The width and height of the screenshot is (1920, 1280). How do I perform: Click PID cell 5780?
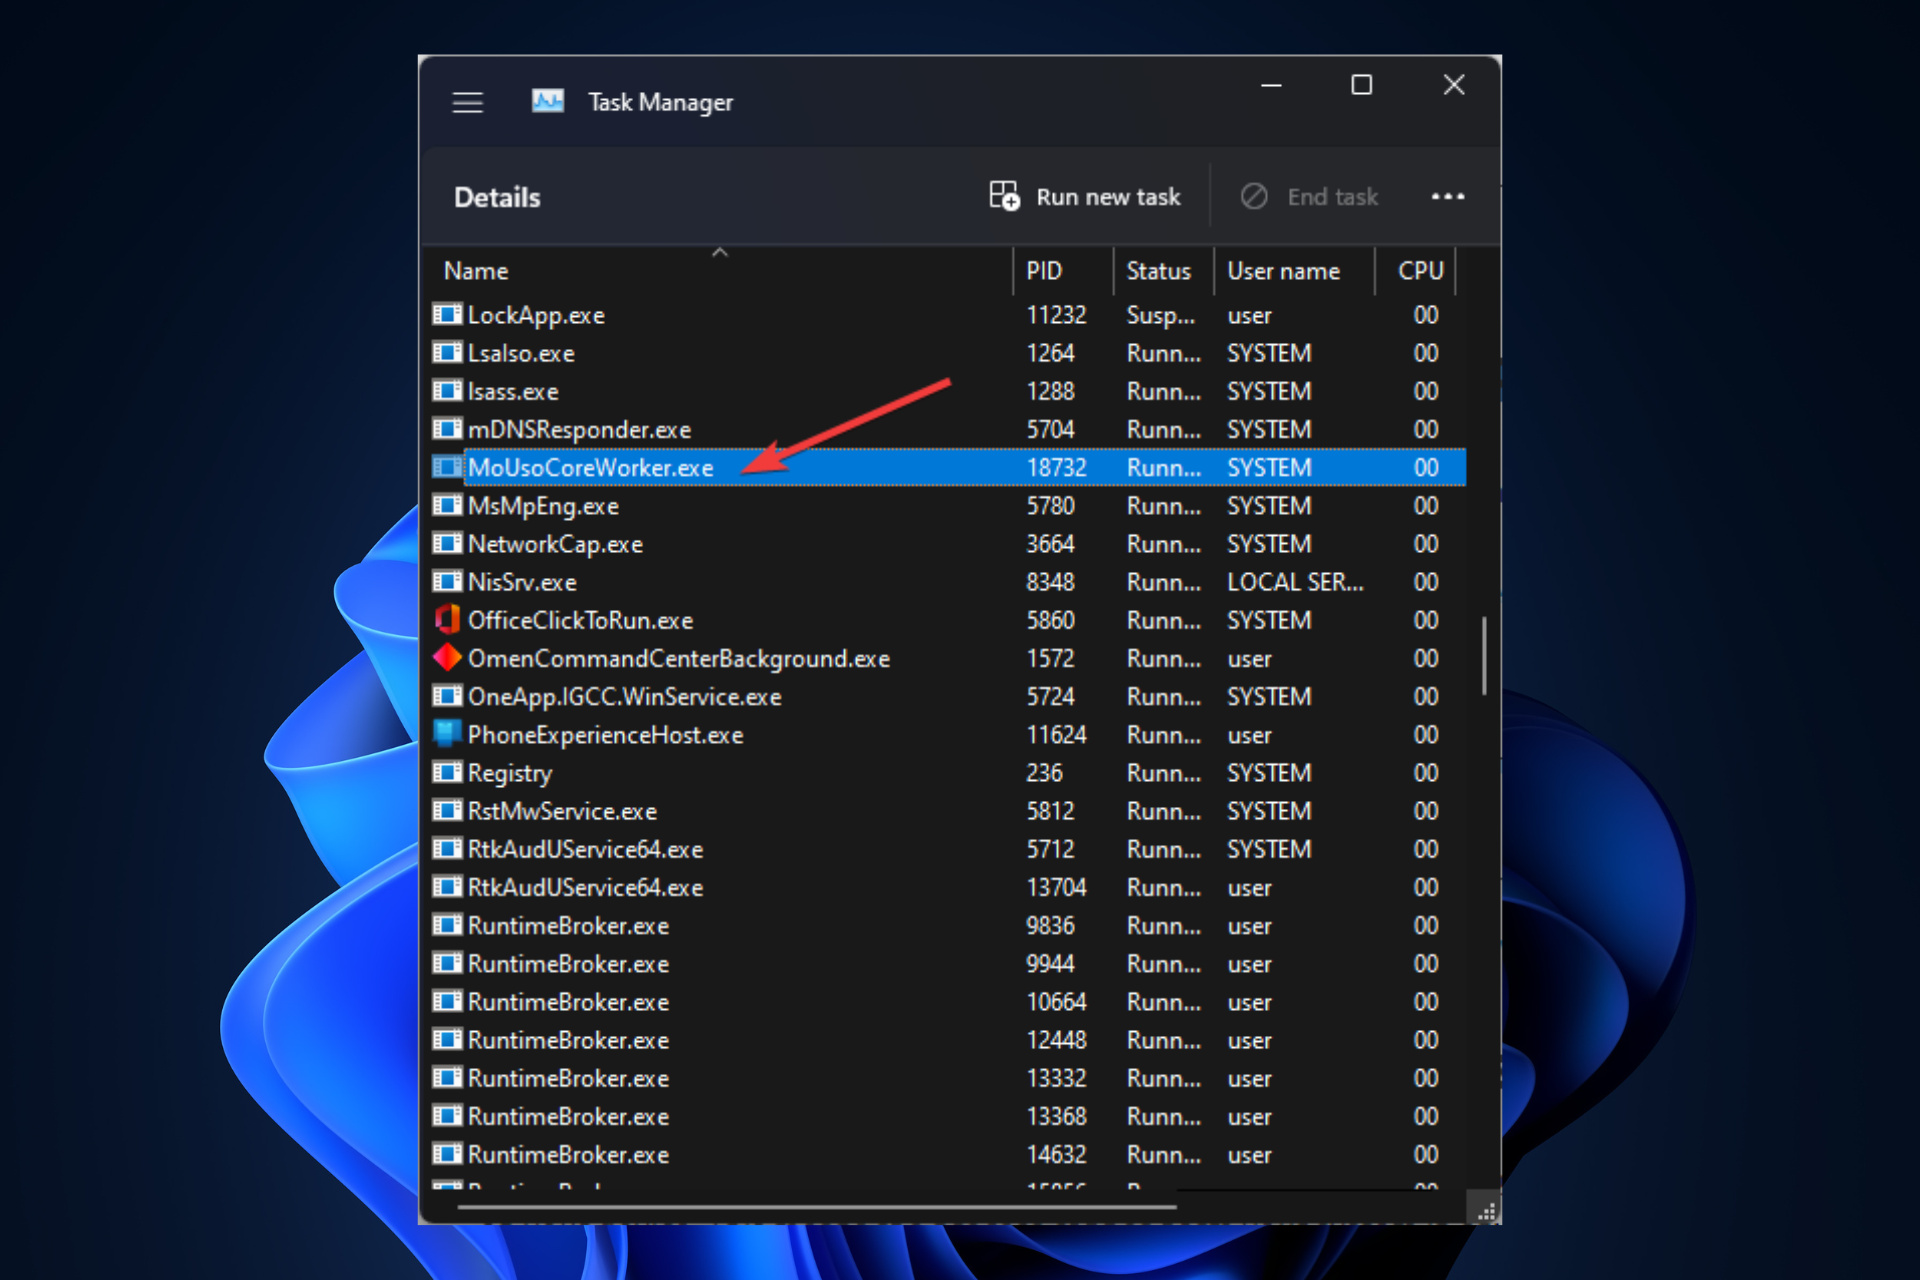click(x=1050, y=506)
